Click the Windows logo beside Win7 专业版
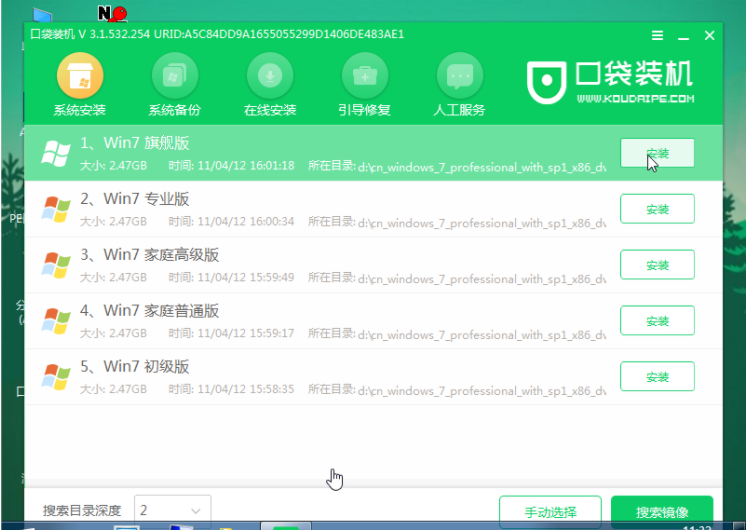The width and height of the screenshot is (746, 530). click(56, 209)
